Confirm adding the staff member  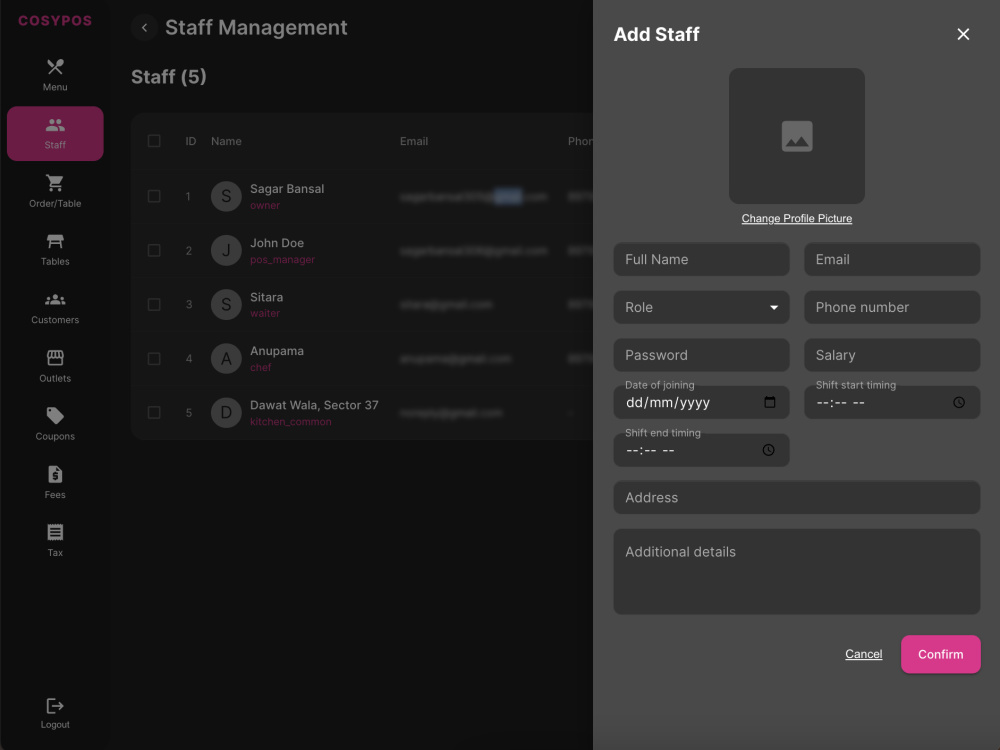tap(941, 654)
